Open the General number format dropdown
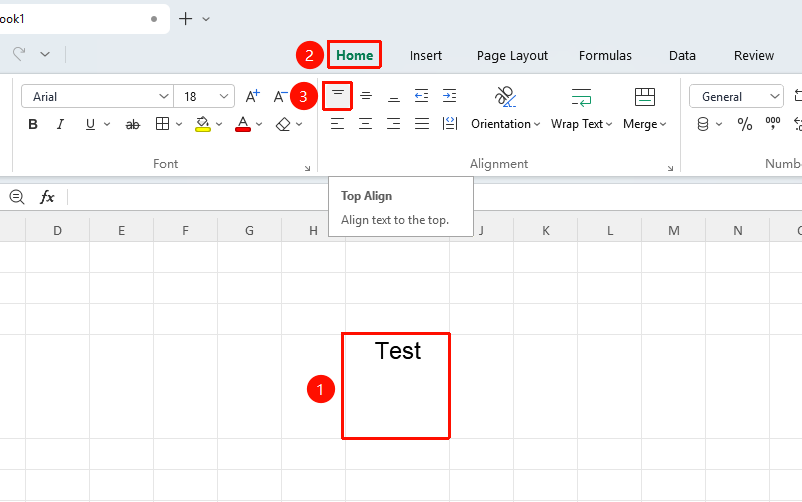 pyautogui.click(x=774, y=96)
